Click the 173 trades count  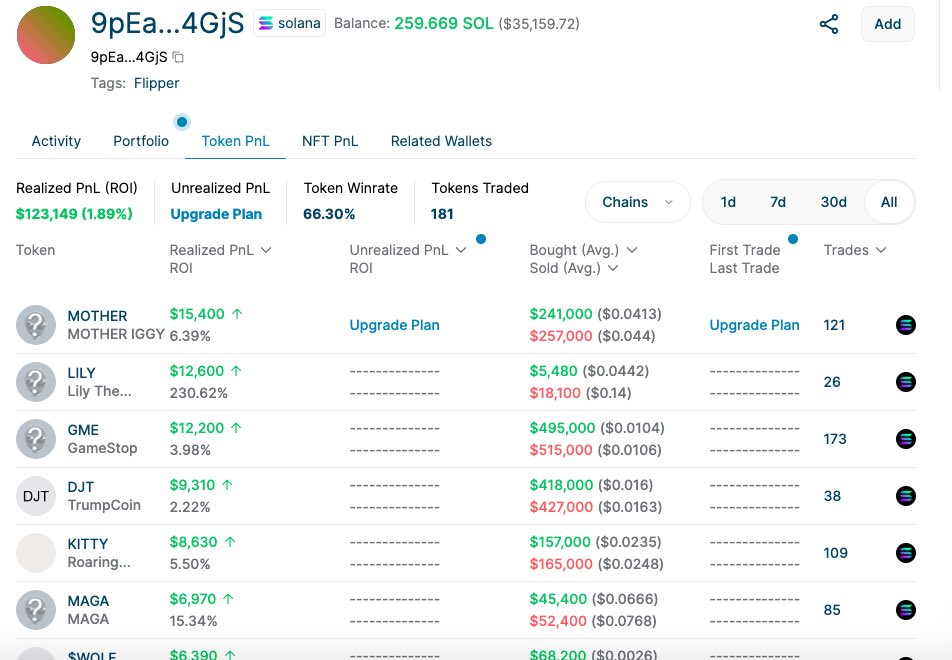pyautogui.click(x=835, y=440)
